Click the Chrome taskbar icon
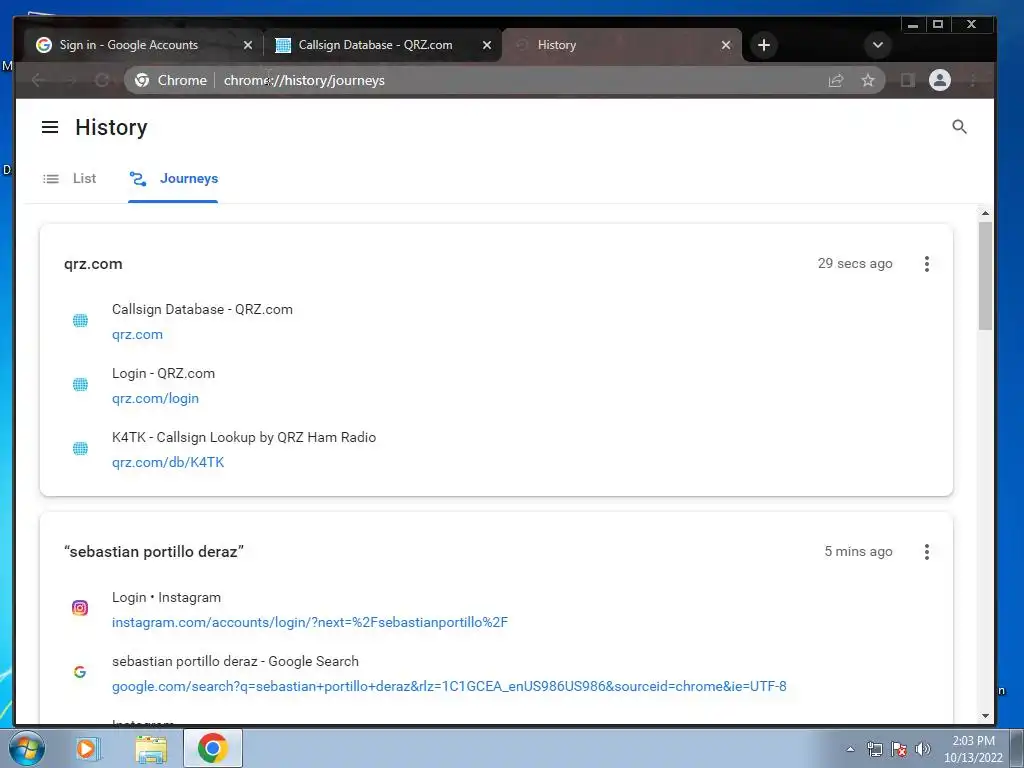 (x=212, y=748)
